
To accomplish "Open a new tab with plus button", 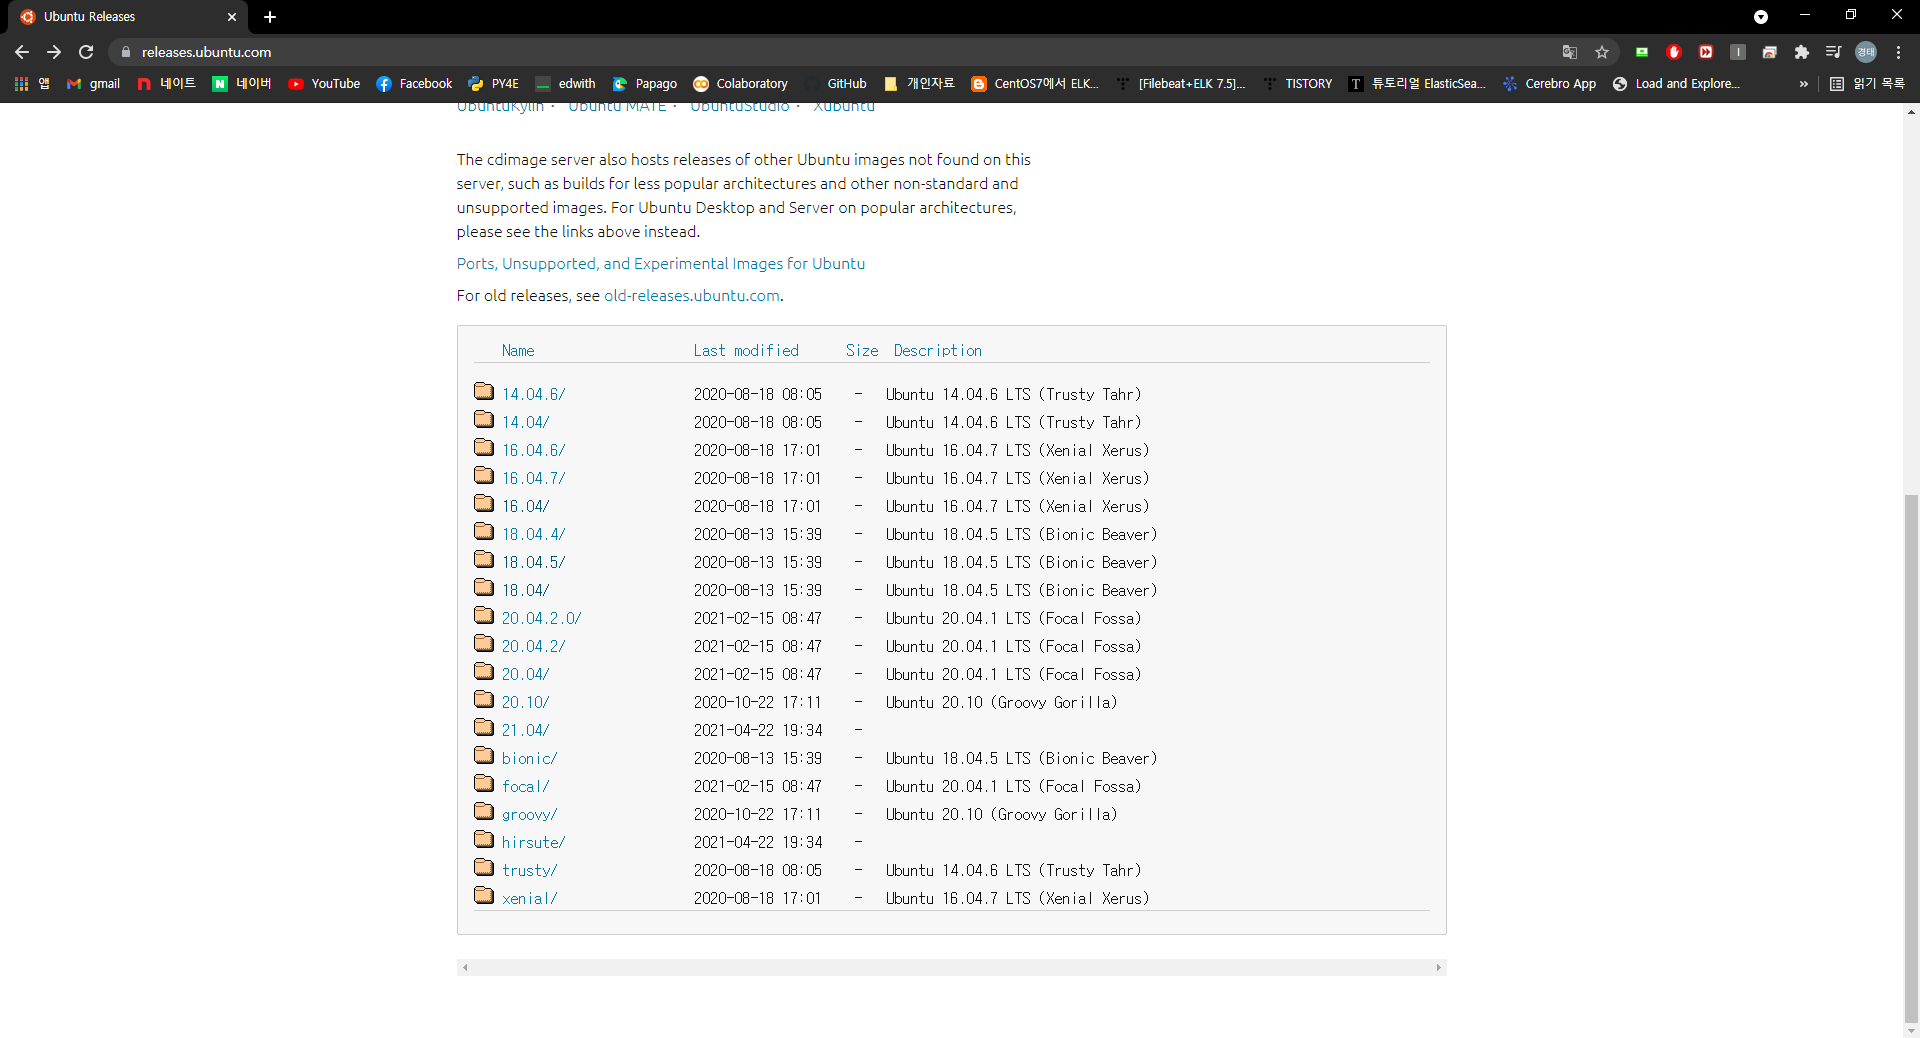I will coord(270,17).
